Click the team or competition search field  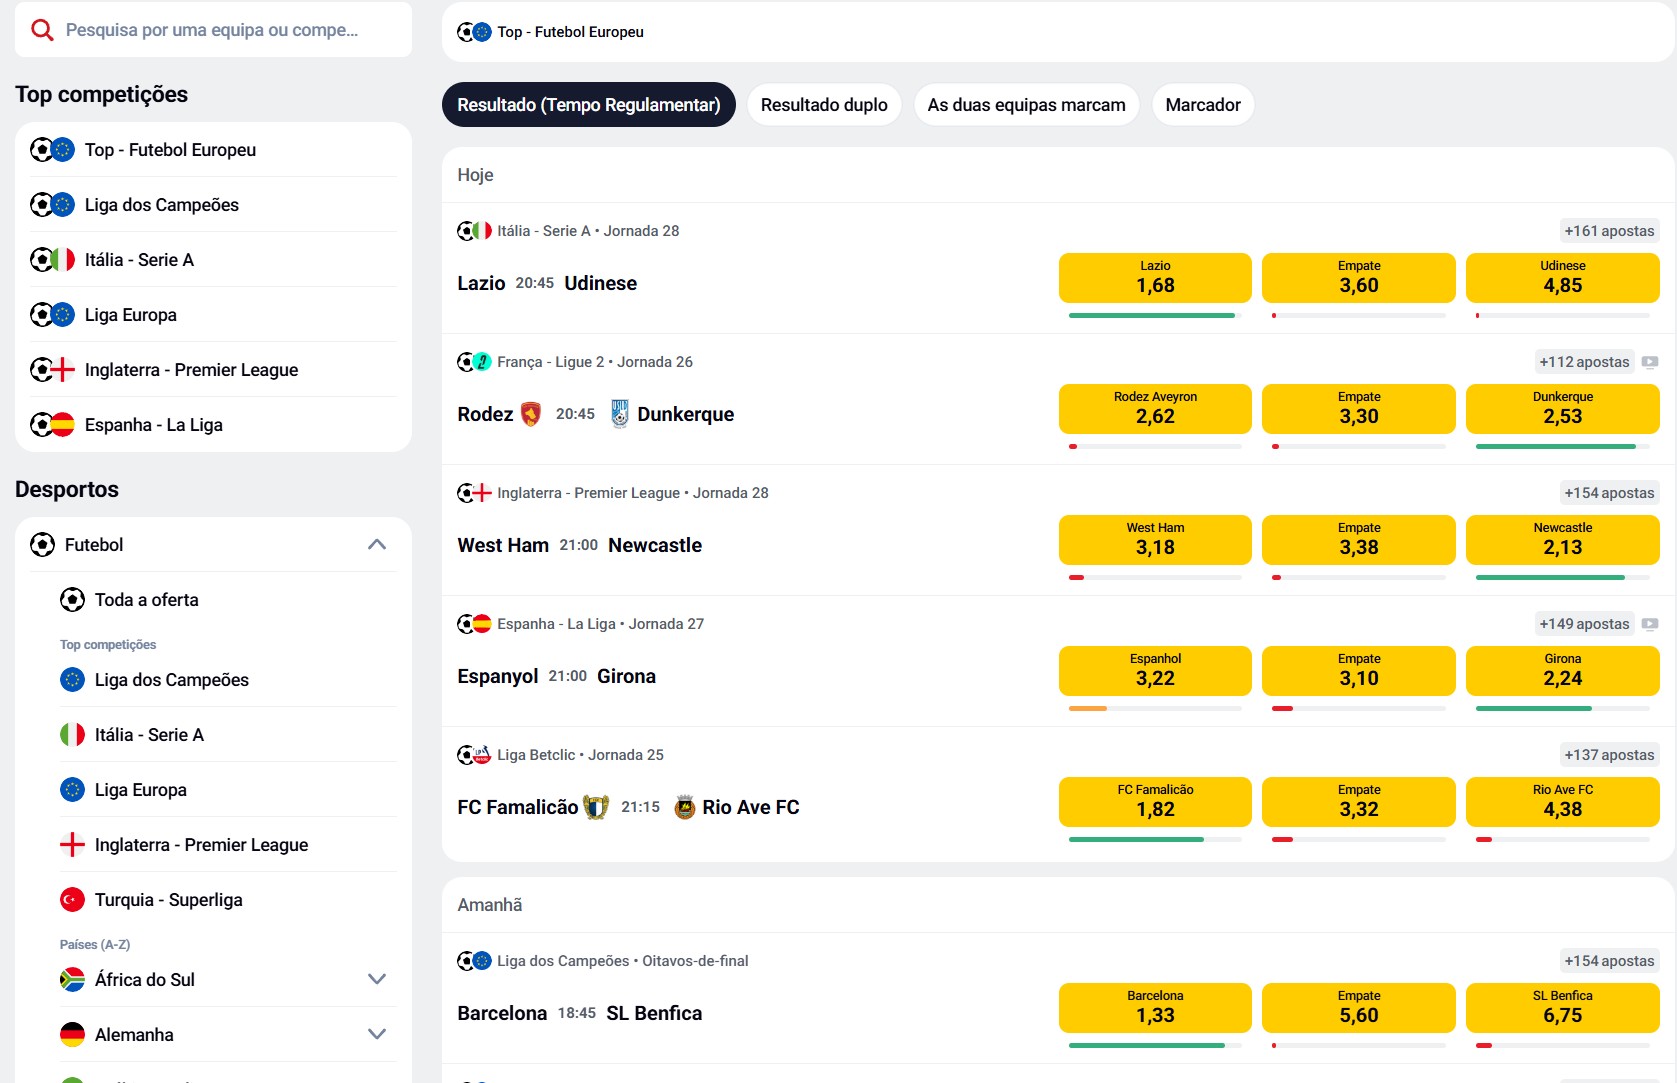coord(225,30)
